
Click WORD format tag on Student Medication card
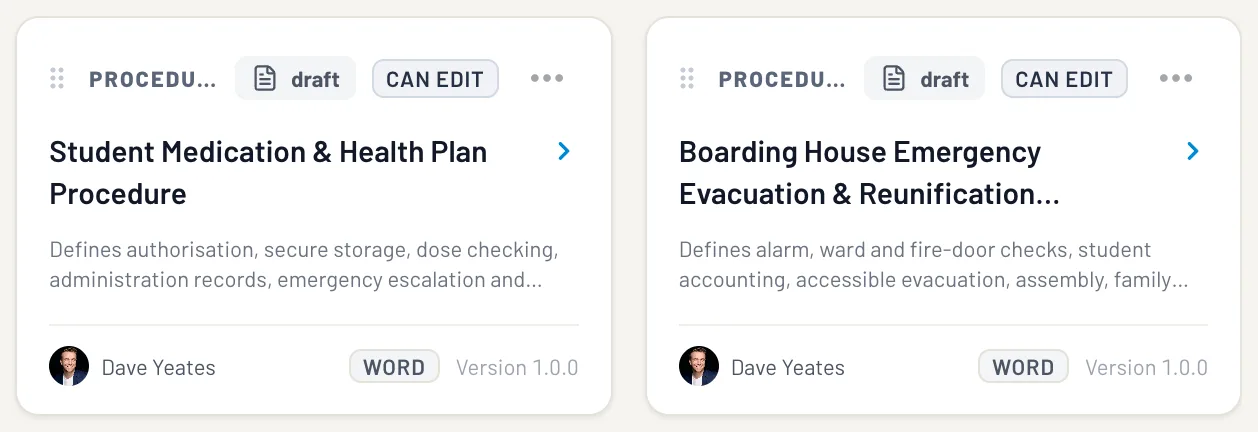point(394,367)
